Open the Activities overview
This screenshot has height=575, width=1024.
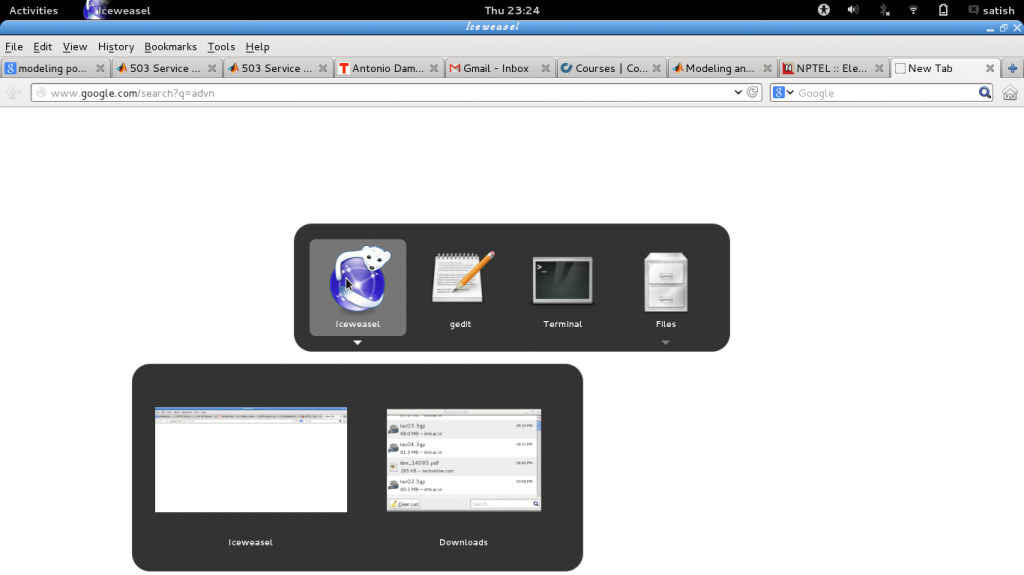coord(33,10)
